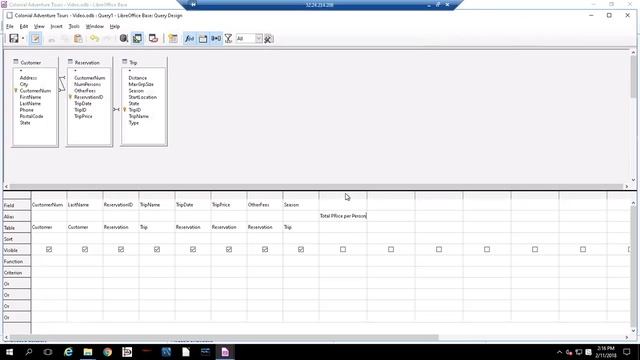Open the Help menu
Viewport: 640px width, 360px height.
click(115, 26)
